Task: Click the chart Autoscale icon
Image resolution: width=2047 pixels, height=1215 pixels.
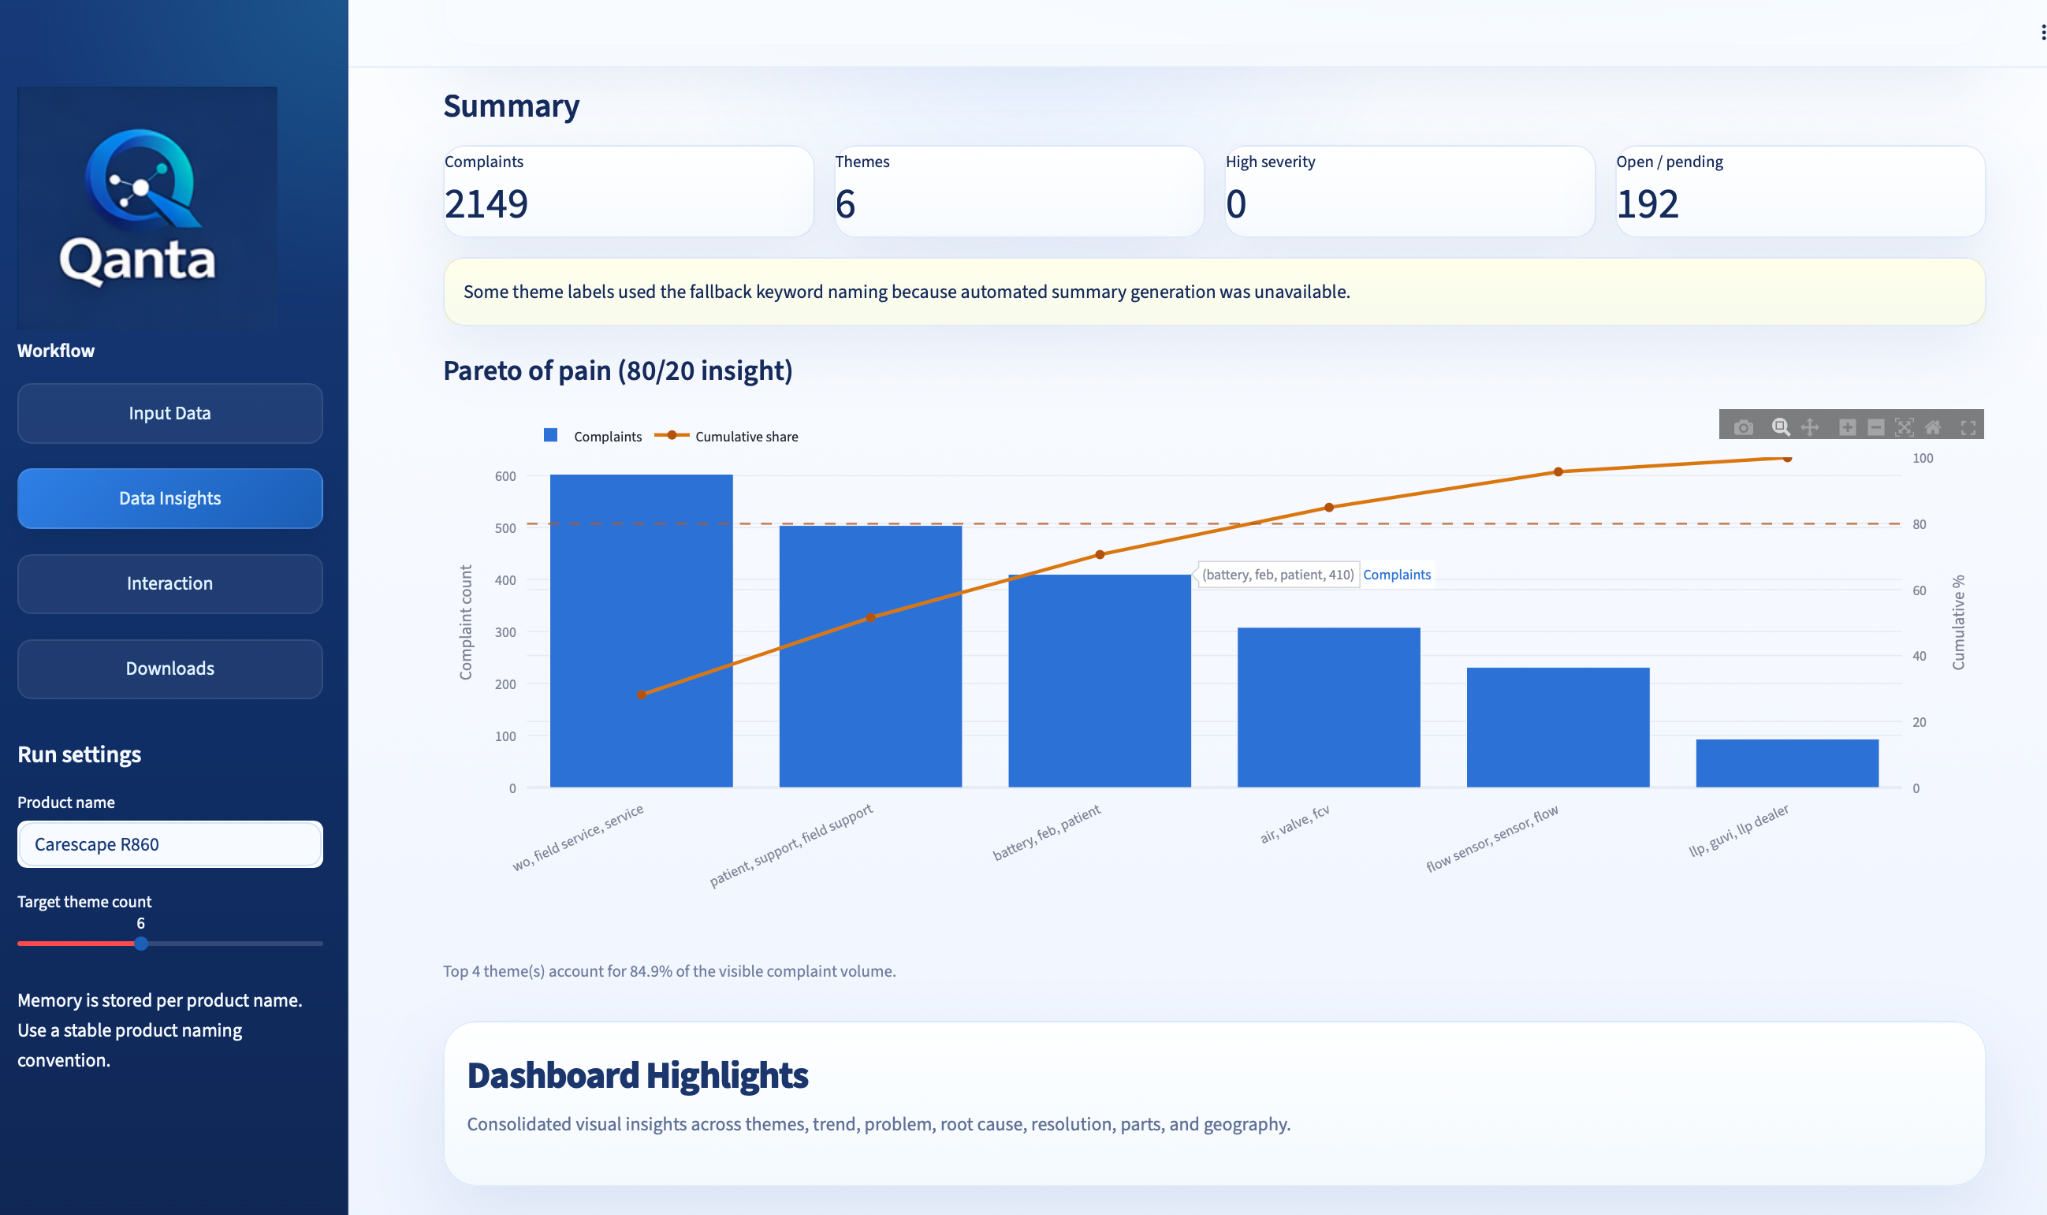Action: pyautogui.click(x=1904, y=427)
